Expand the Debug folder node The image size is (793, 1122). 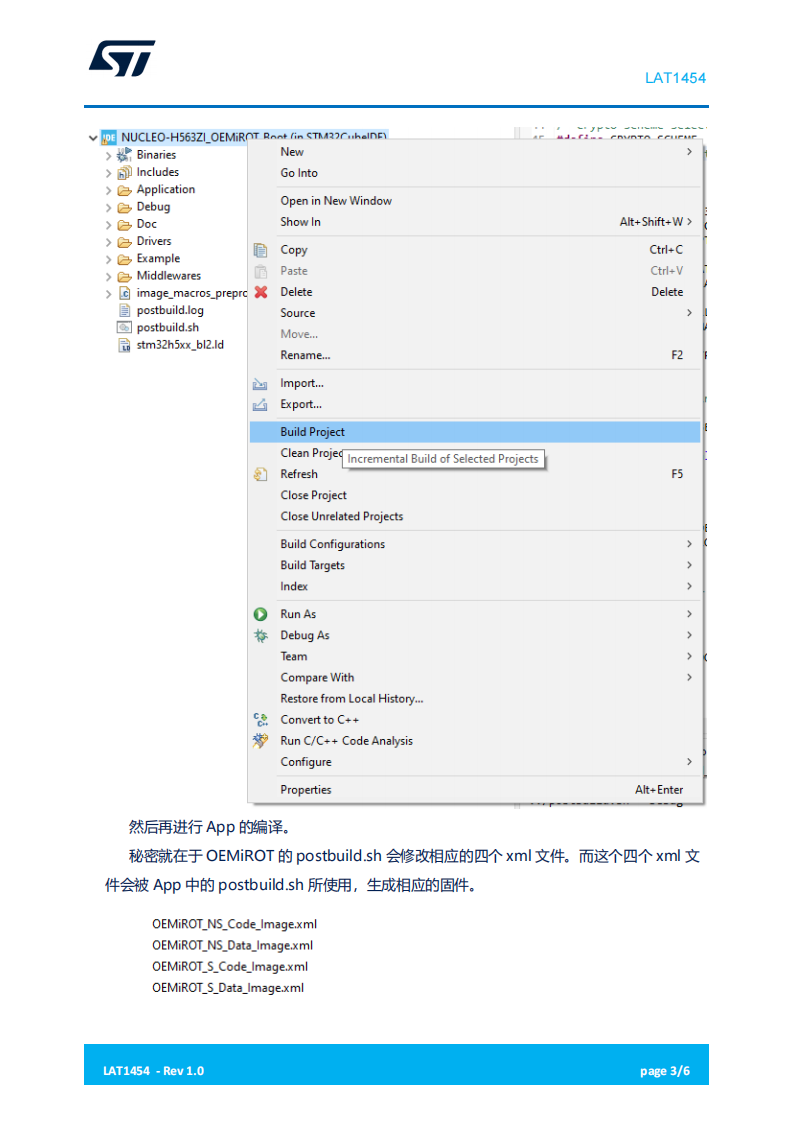pos(108,208)
